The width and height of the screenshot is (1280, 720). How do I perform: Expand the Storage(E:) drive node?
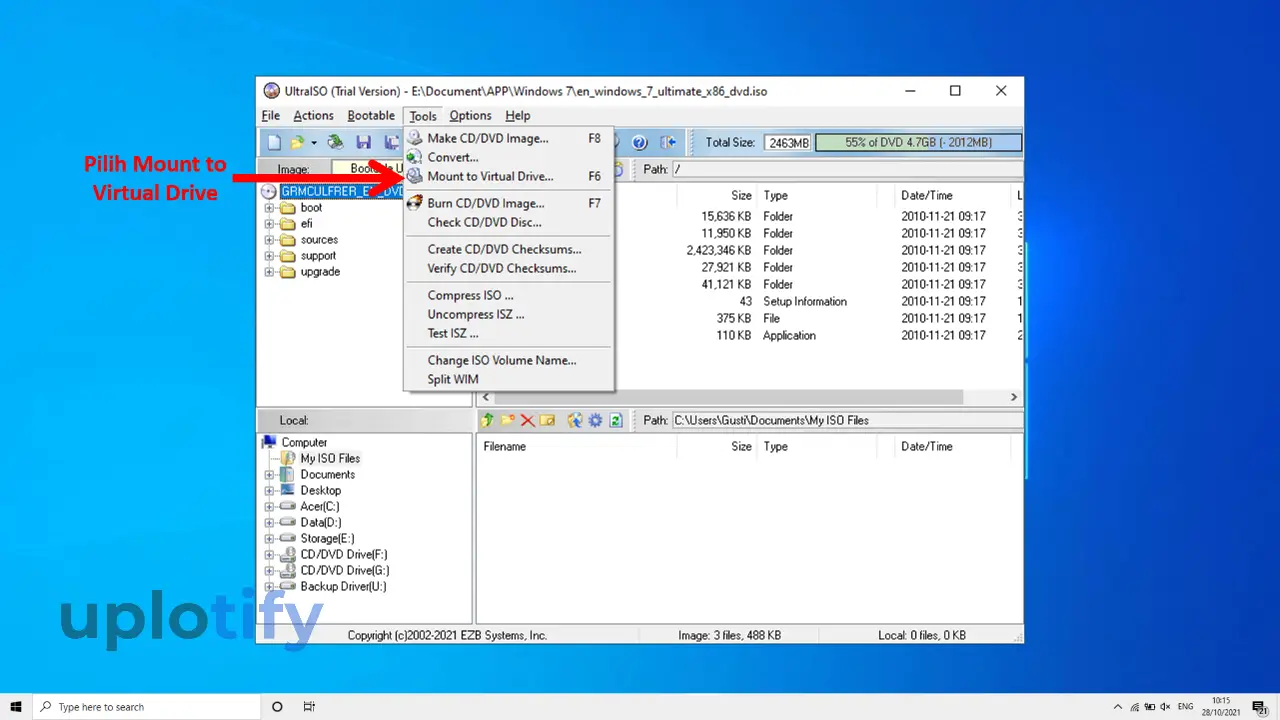(269, 538)
